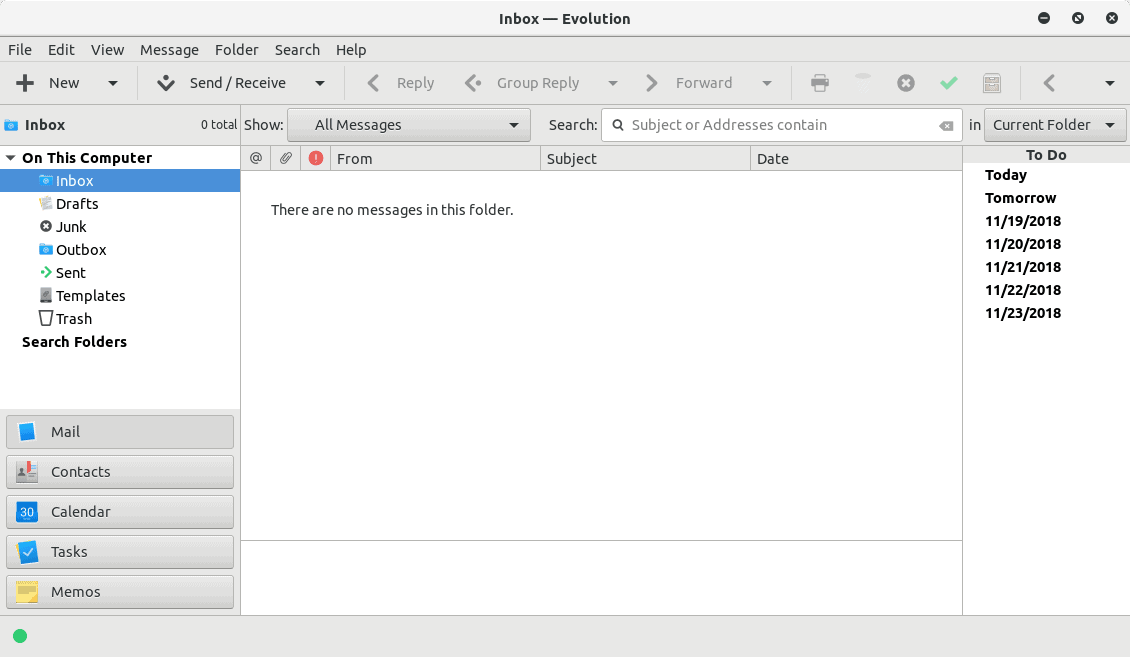Click the 11/22/2018 To Do entry
Image resolution: width=1130 pixels, height=657 pixels.
pos(1023,290)
